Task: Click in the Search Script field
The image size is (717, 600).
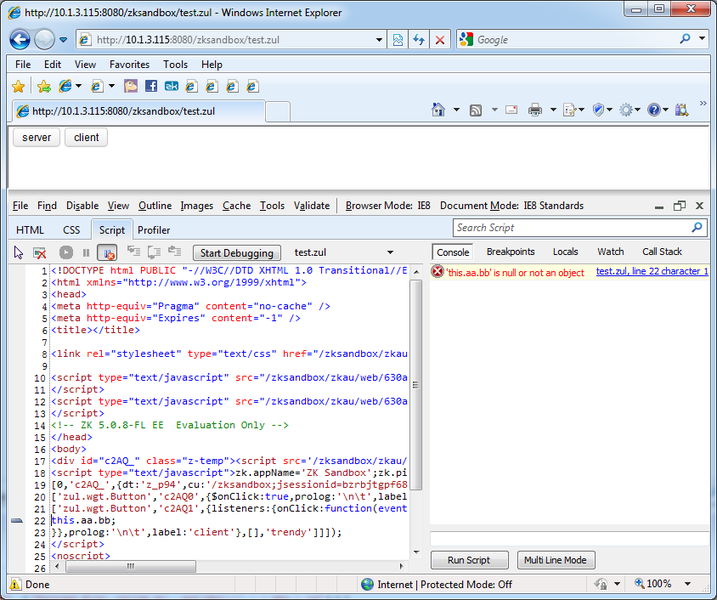Action: click(x=573, y=228)
